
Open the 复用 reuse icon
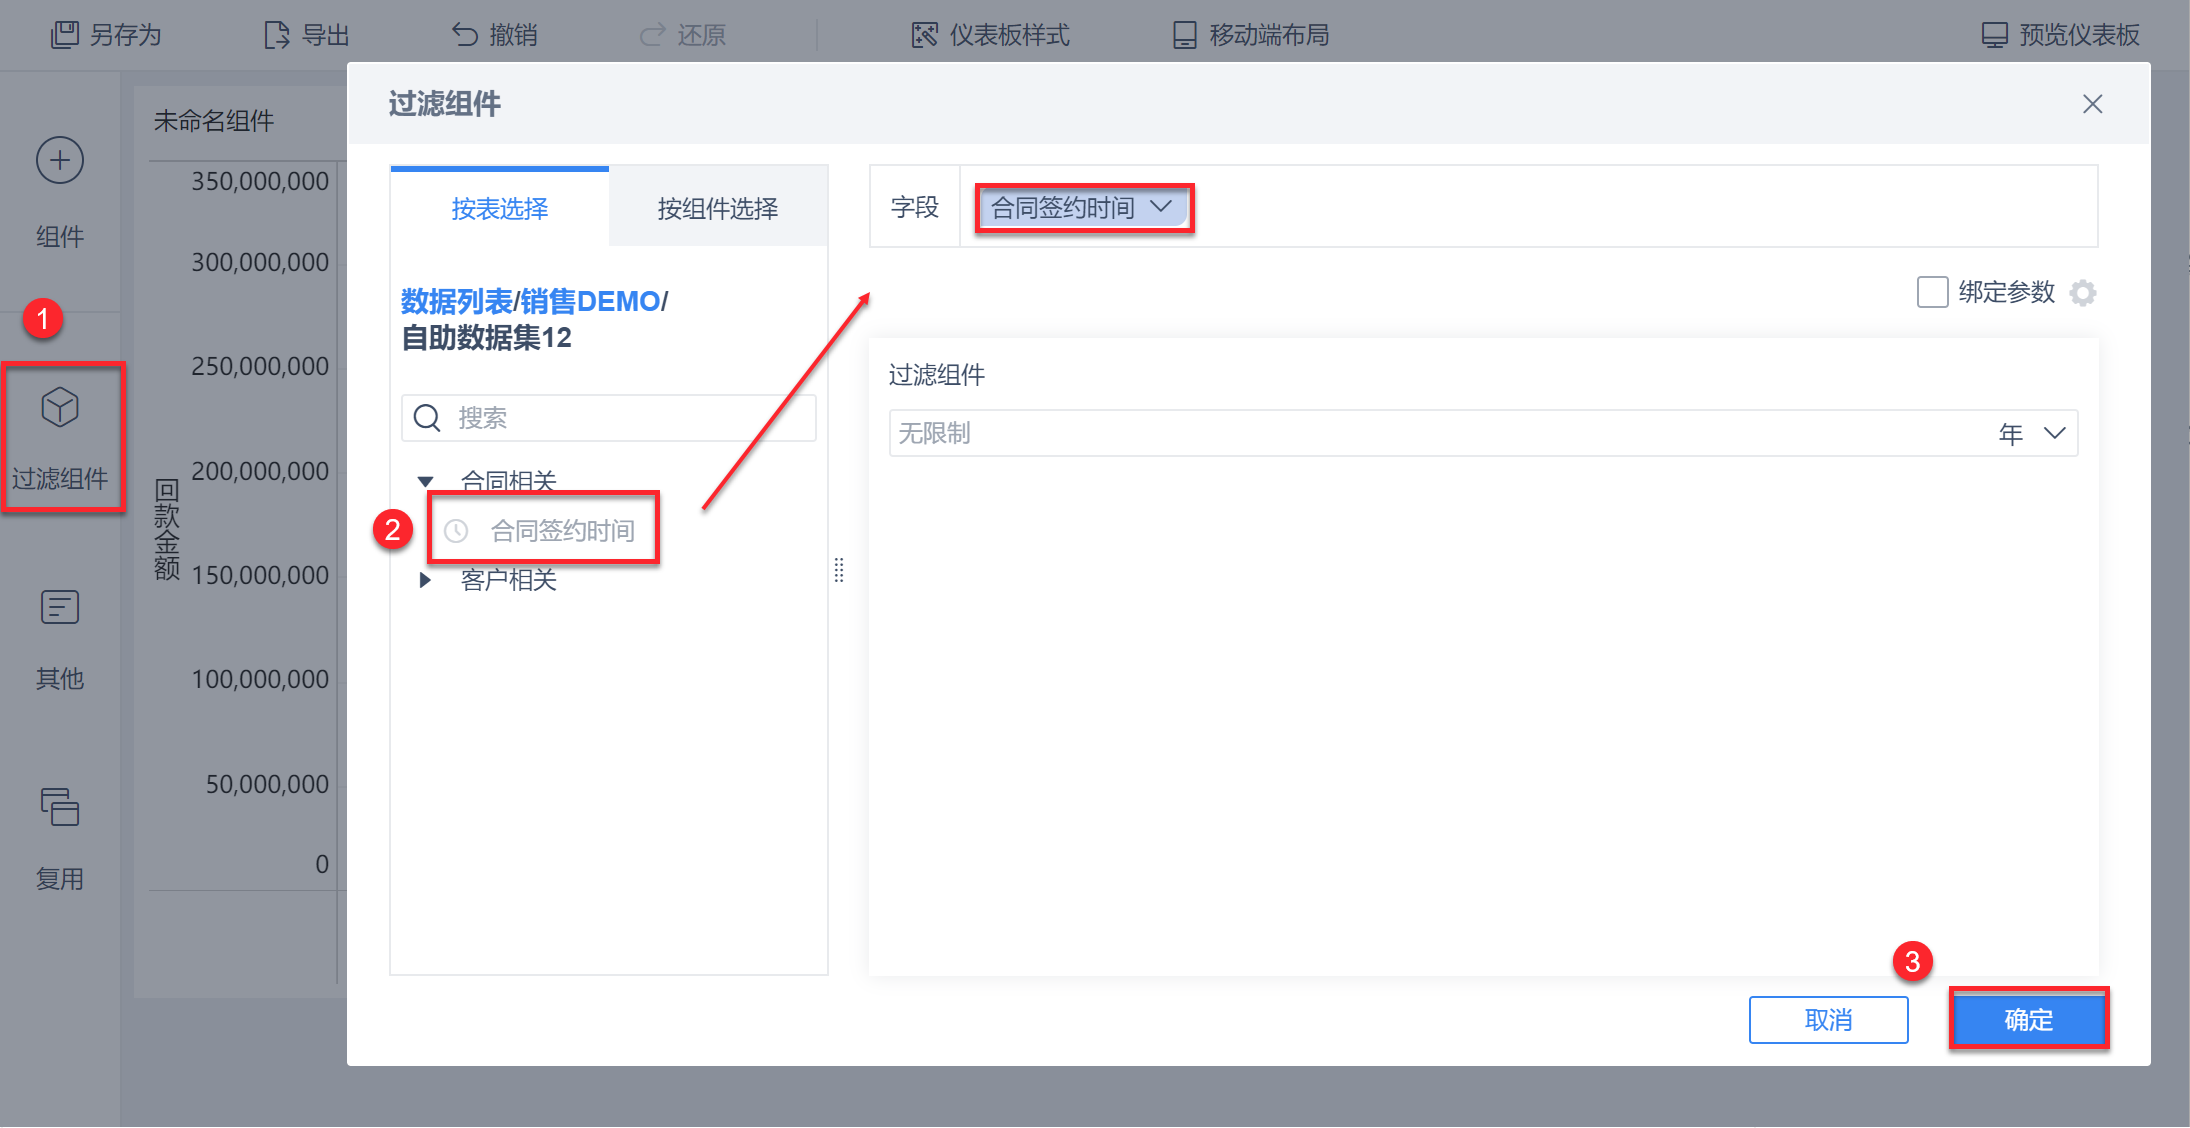[x=60, y=807]
